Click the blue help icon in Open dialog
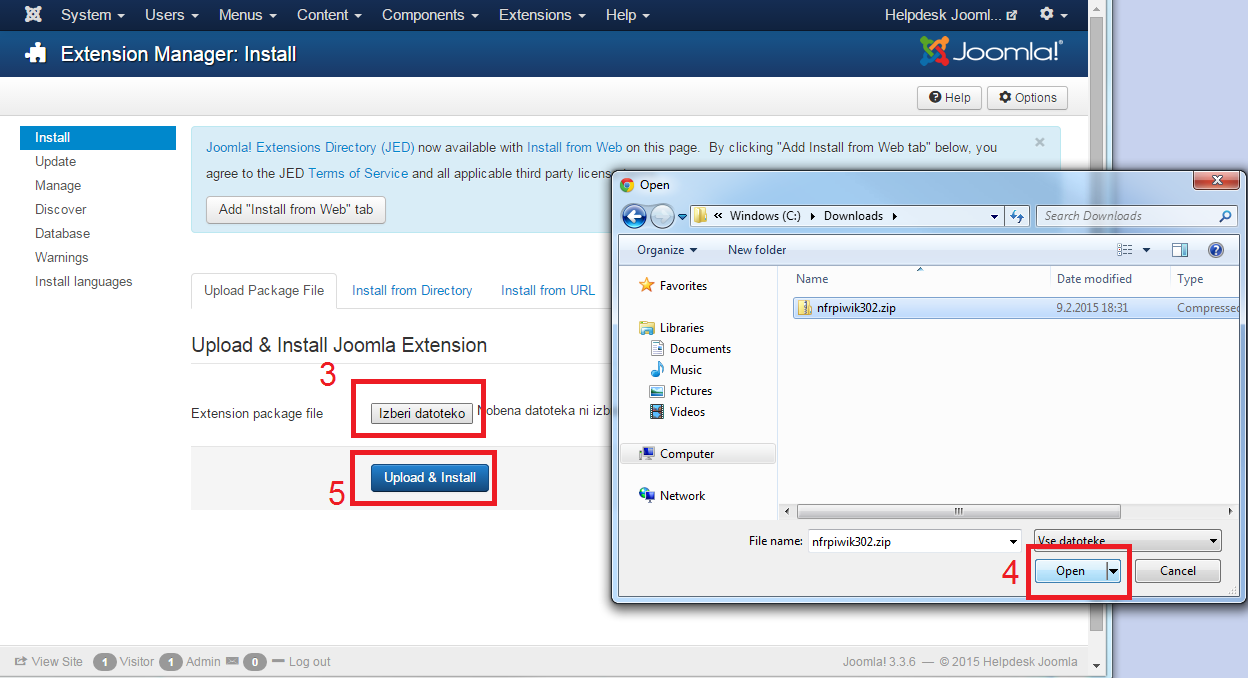 [x=1216, y=250]
